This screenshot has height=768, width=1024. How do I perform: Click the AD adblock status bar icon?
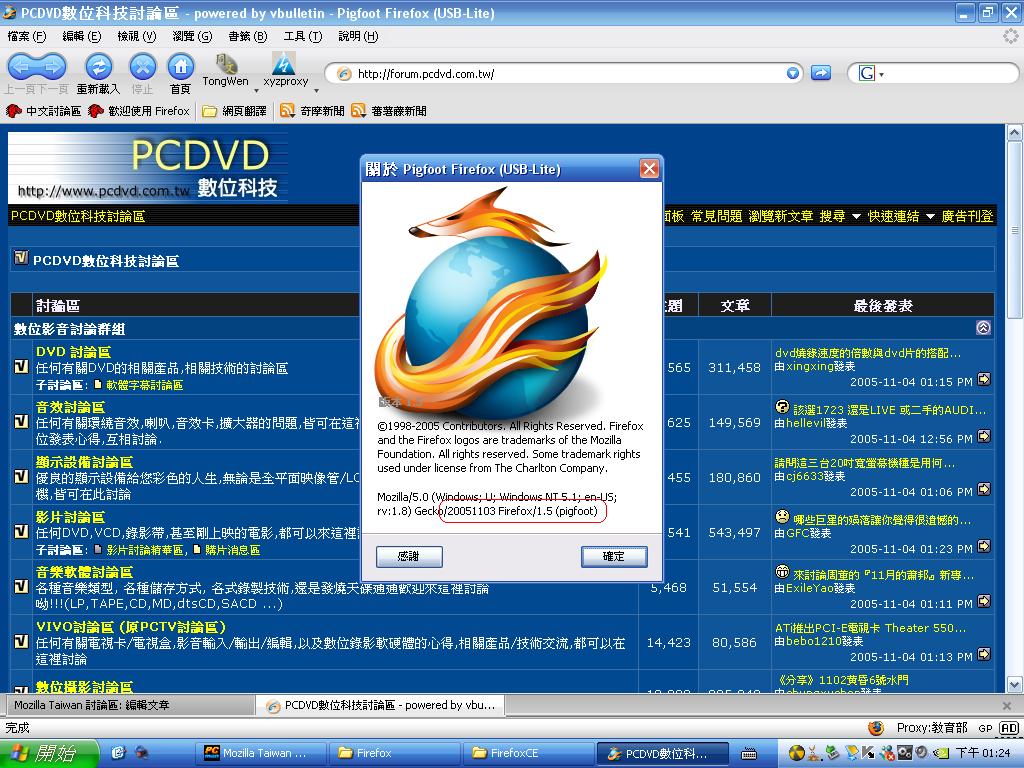(x=1009, y=728)
